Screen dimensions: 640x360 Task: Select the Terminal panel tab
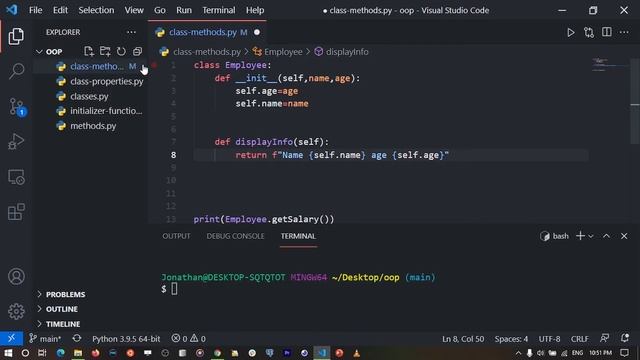(298, 236)
